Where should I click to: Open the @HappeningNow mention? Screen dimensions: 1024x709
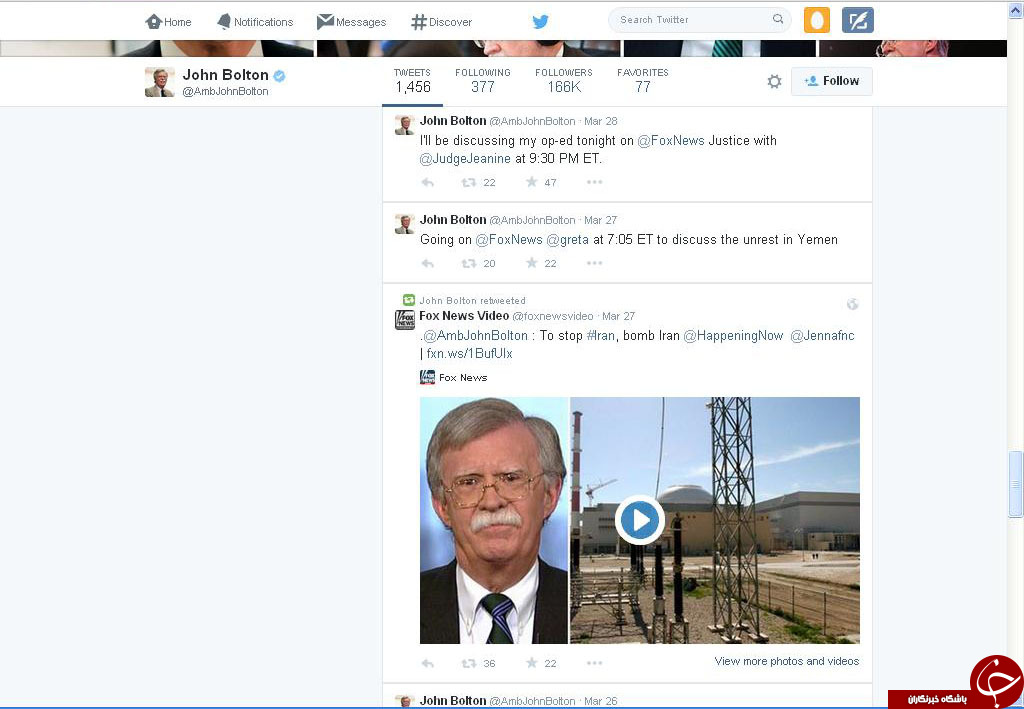click(733, 336)
